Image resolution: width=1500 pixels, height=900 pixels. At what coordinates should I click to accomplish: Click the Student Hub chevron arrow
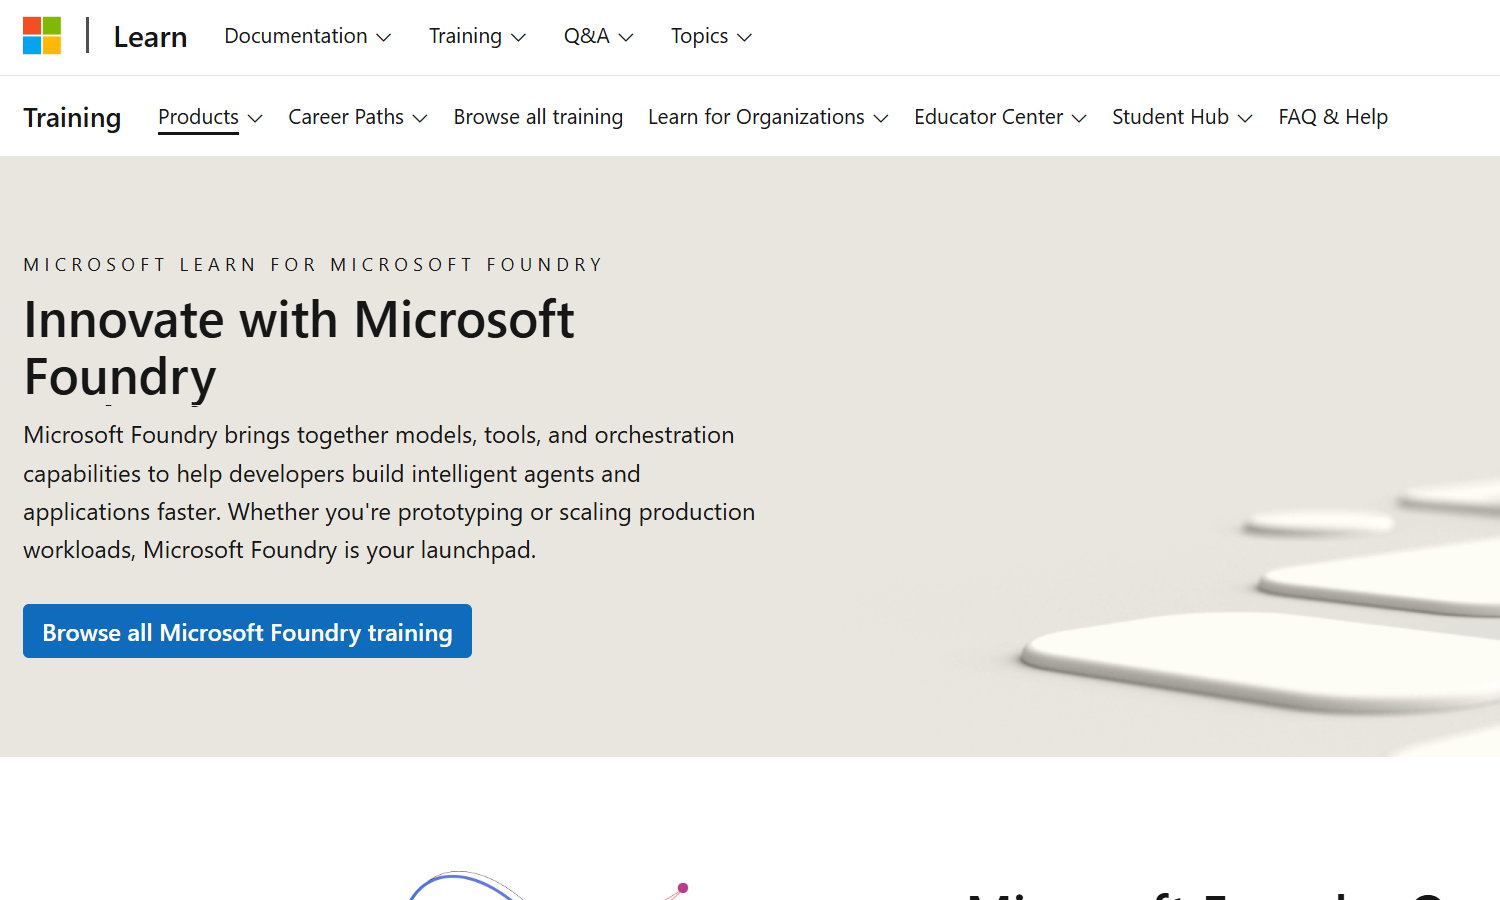pos(1245,118)
